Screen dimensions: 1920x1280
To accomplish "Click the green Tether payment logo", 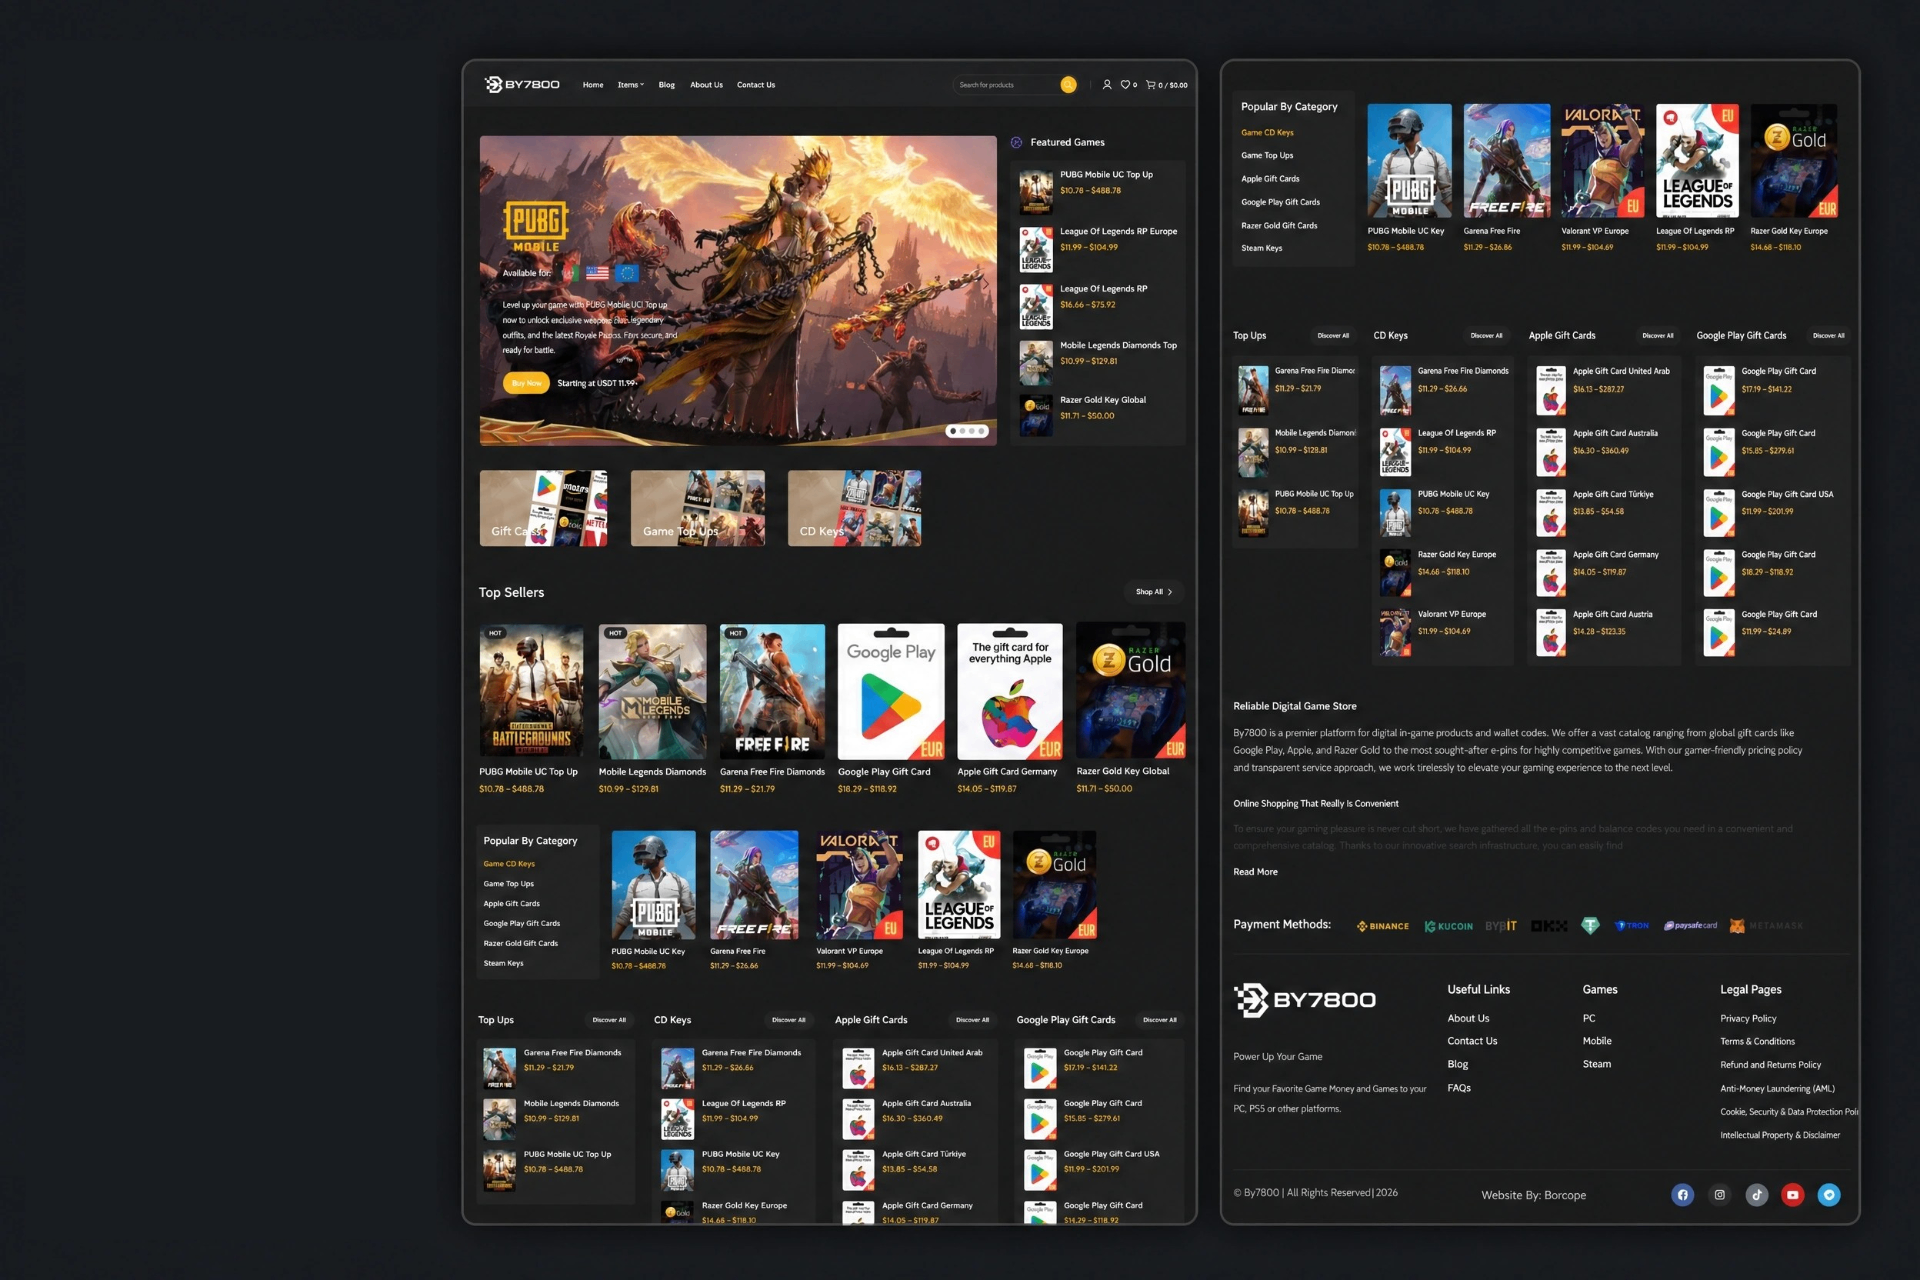I will (x=1590, y=926).
